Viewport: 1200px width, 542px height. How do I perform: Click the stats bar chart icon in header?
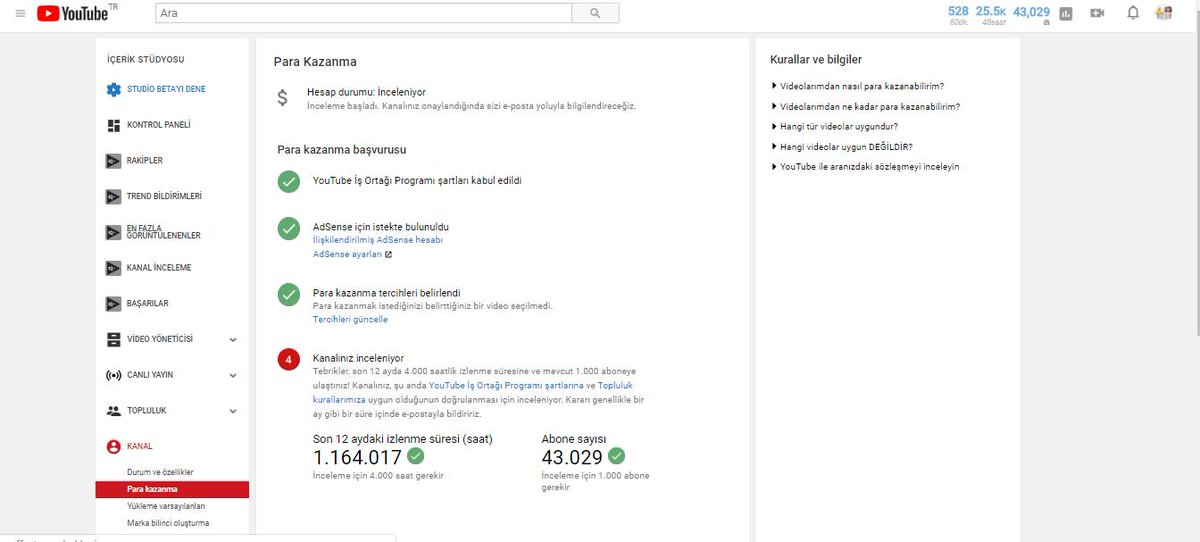tap(1066, 14)
